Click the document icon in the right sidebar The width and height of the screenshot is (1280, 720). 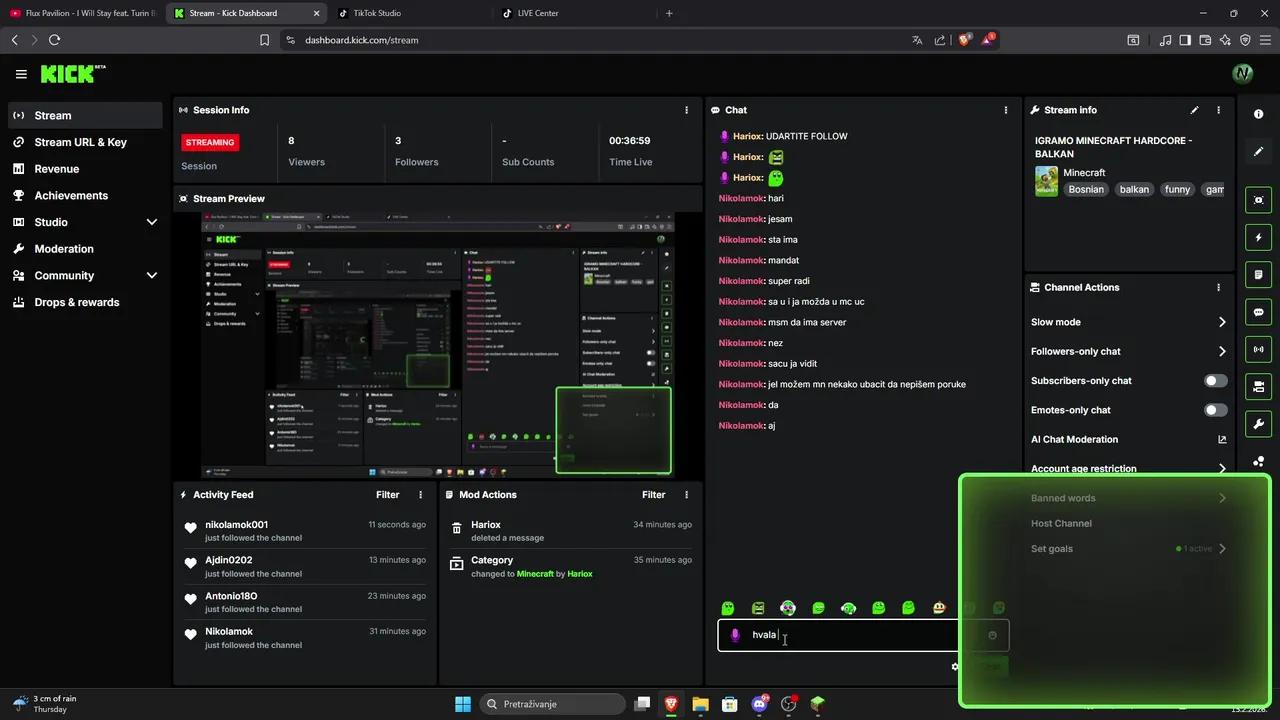click(x=1259, y=275)
